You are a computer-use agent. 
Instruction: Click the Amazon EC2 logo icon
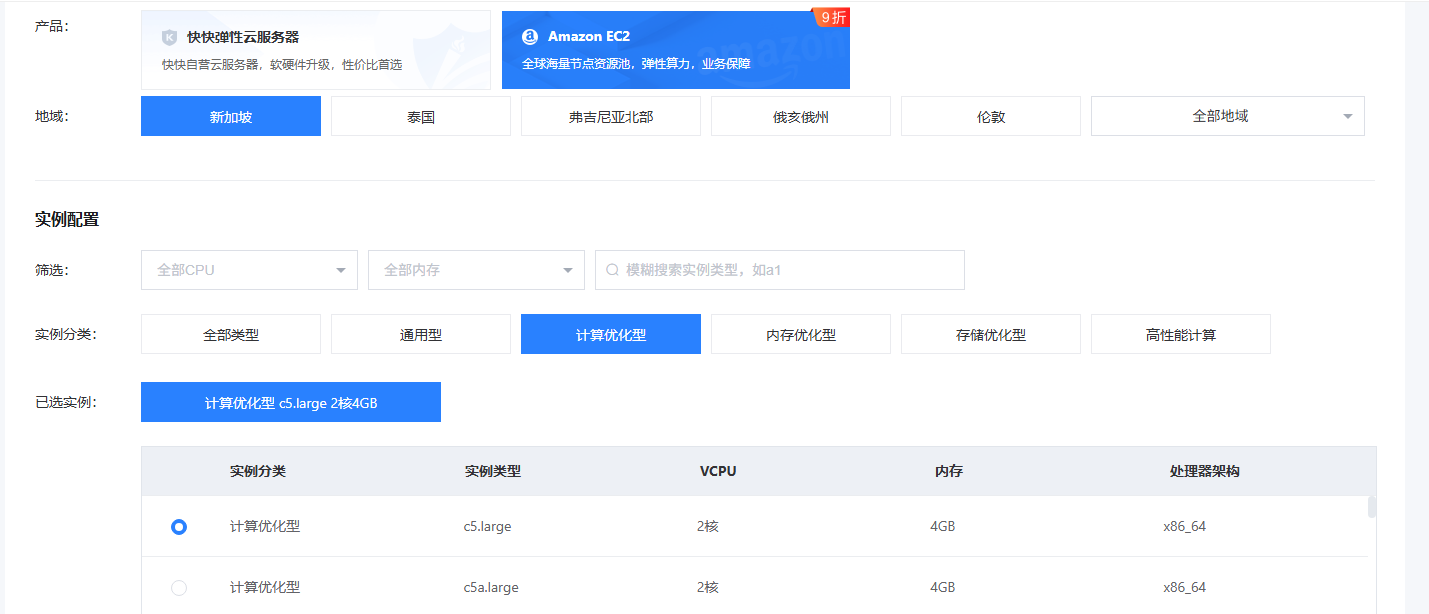pyautogui.click(x=530, y=37)
